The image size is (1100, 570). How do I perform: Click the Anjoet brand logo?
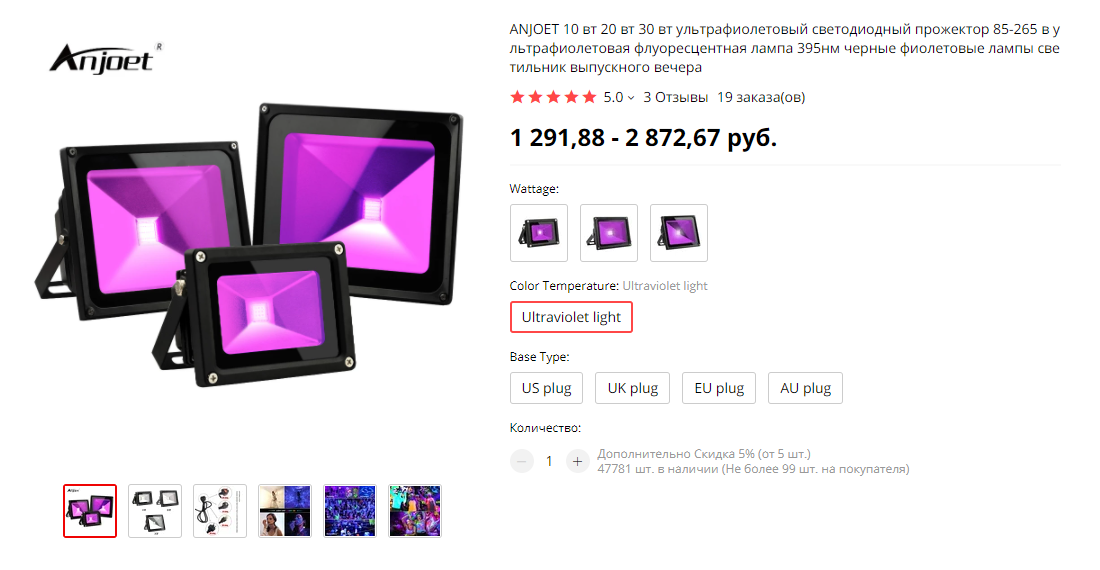point(105,59)
